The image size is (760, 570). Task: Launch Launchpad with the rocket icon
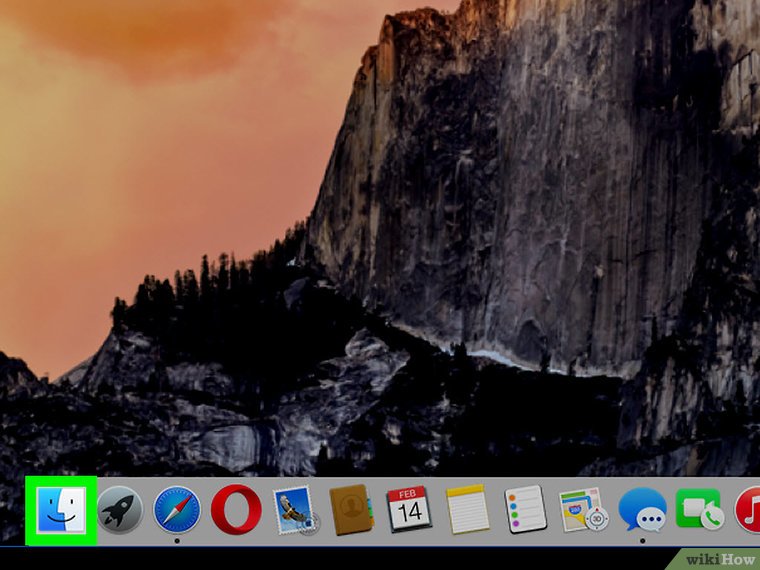118,512
